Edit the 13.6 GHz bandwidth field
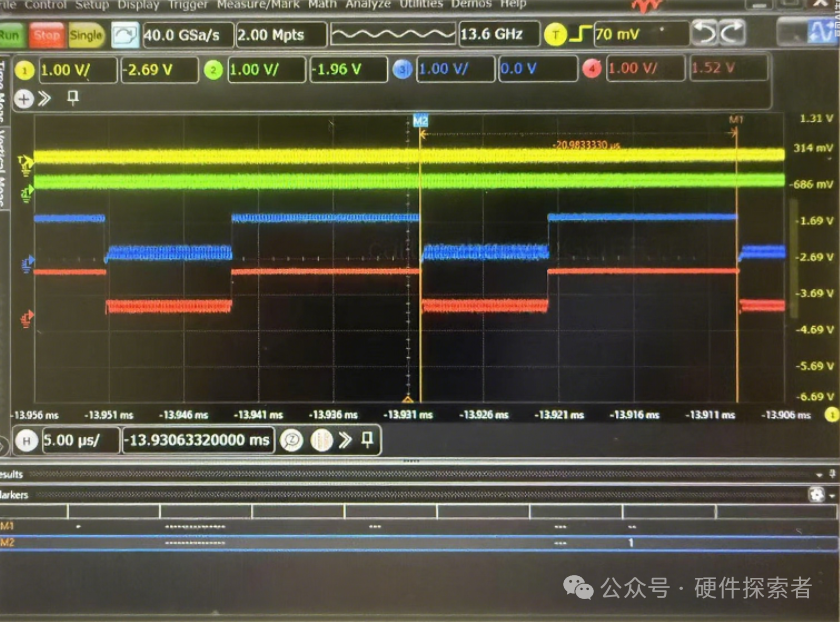The width and height of the screenshot is (840, 622). [x=499, y=34]
